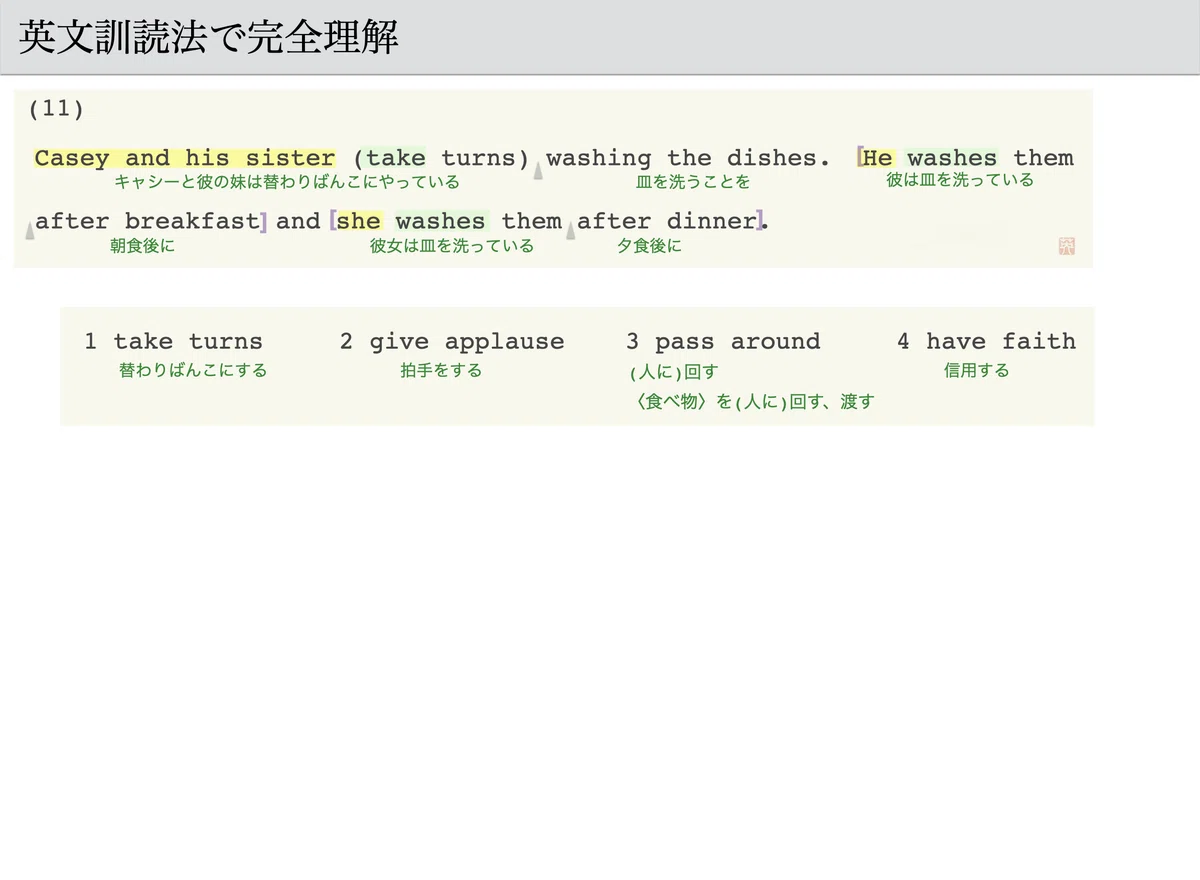Choose answer option '3 pass around'
Viewport: 1200px width, 880px height.
coord(723,342)
